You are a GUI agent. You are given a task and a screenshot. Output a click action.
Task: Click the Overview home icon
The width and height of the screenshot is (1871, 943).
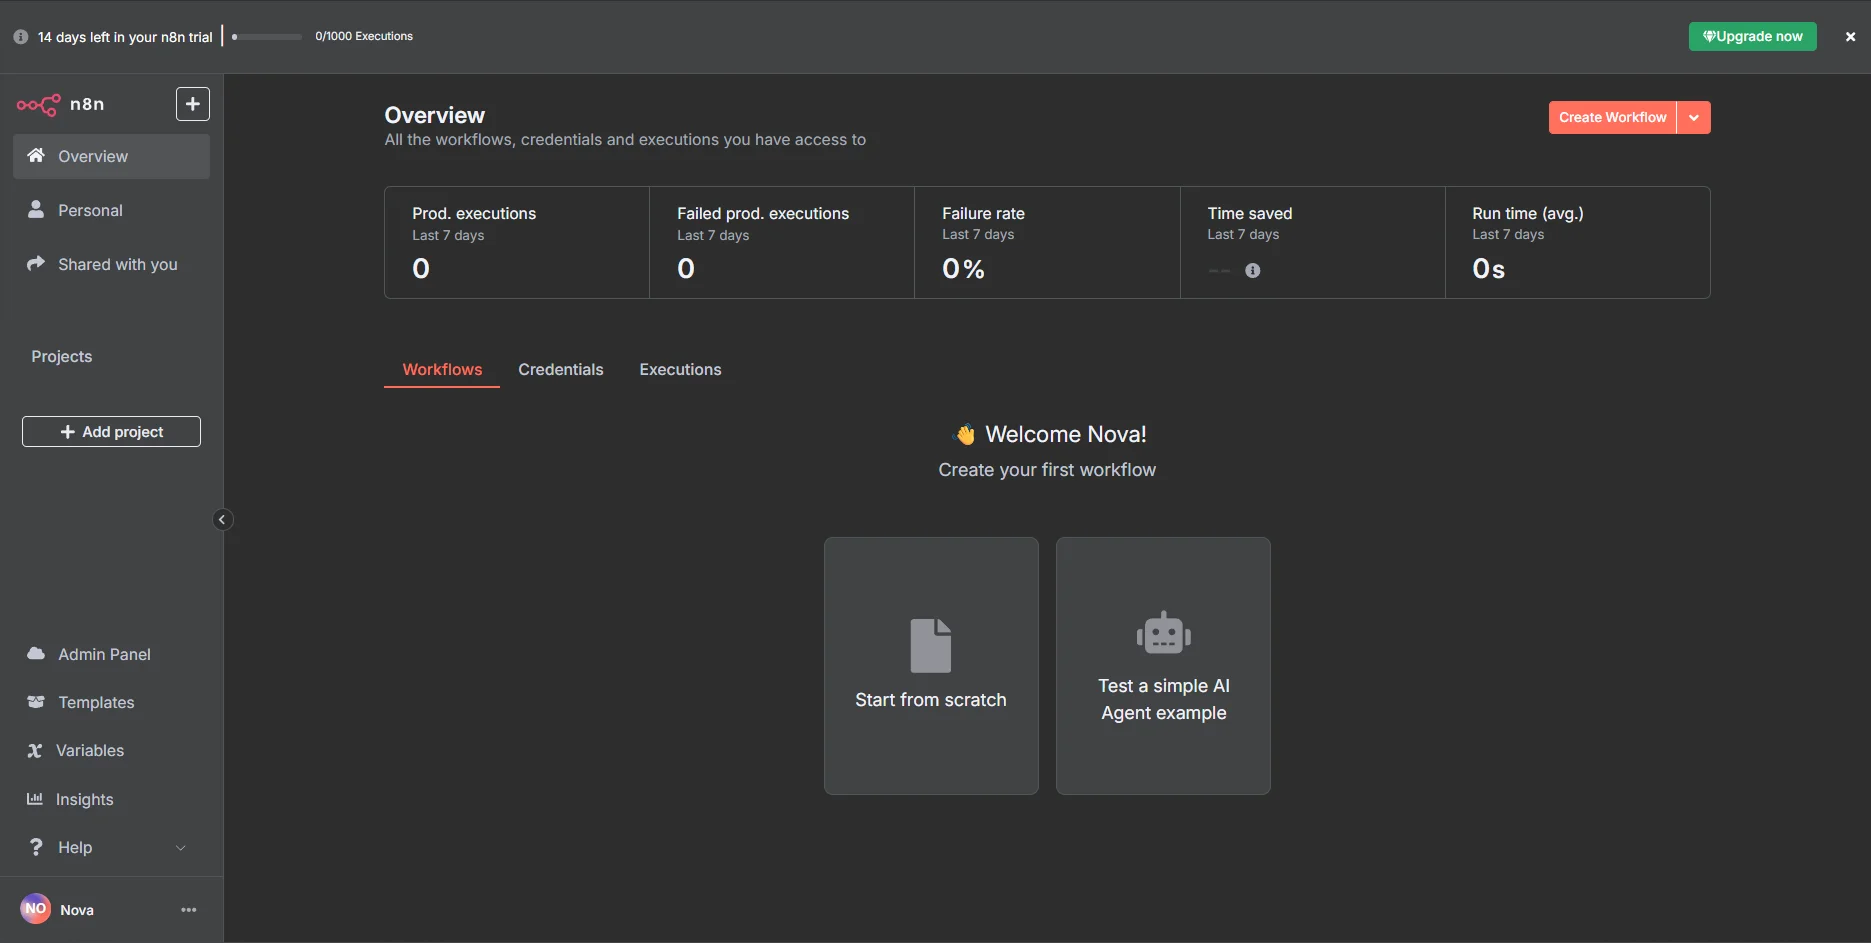point(36,155)
